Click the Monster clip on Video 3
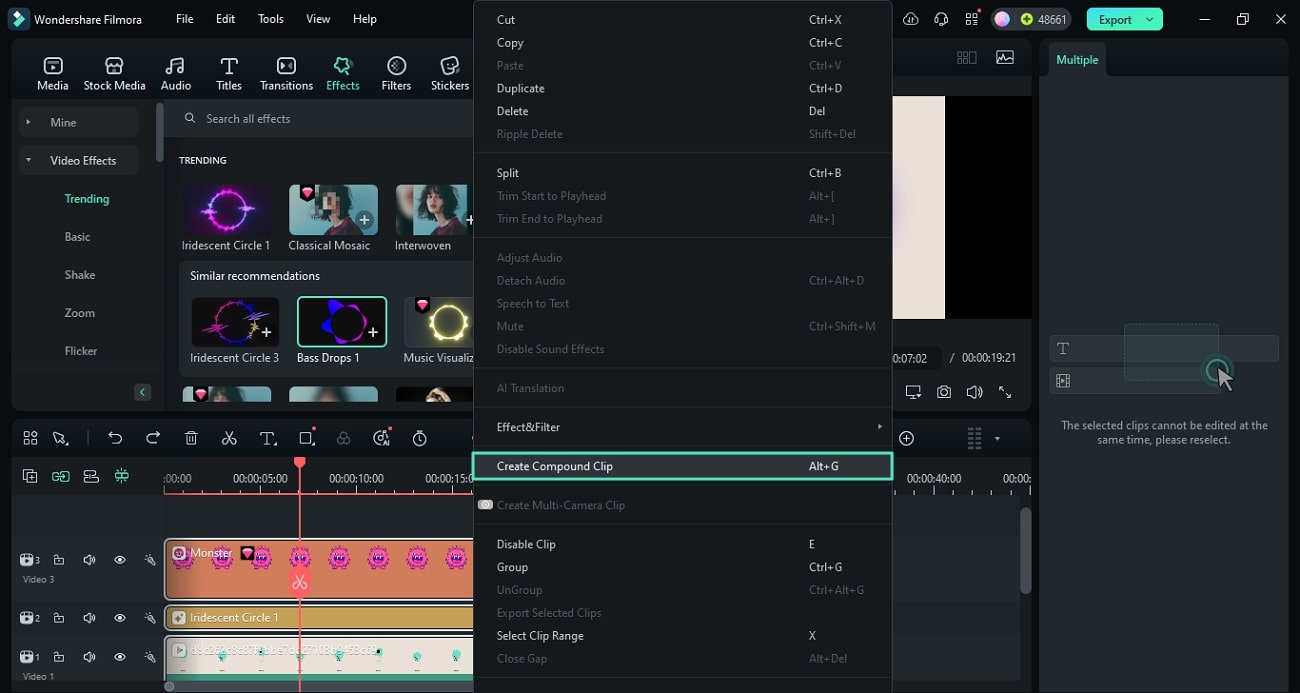 (320, 569)
